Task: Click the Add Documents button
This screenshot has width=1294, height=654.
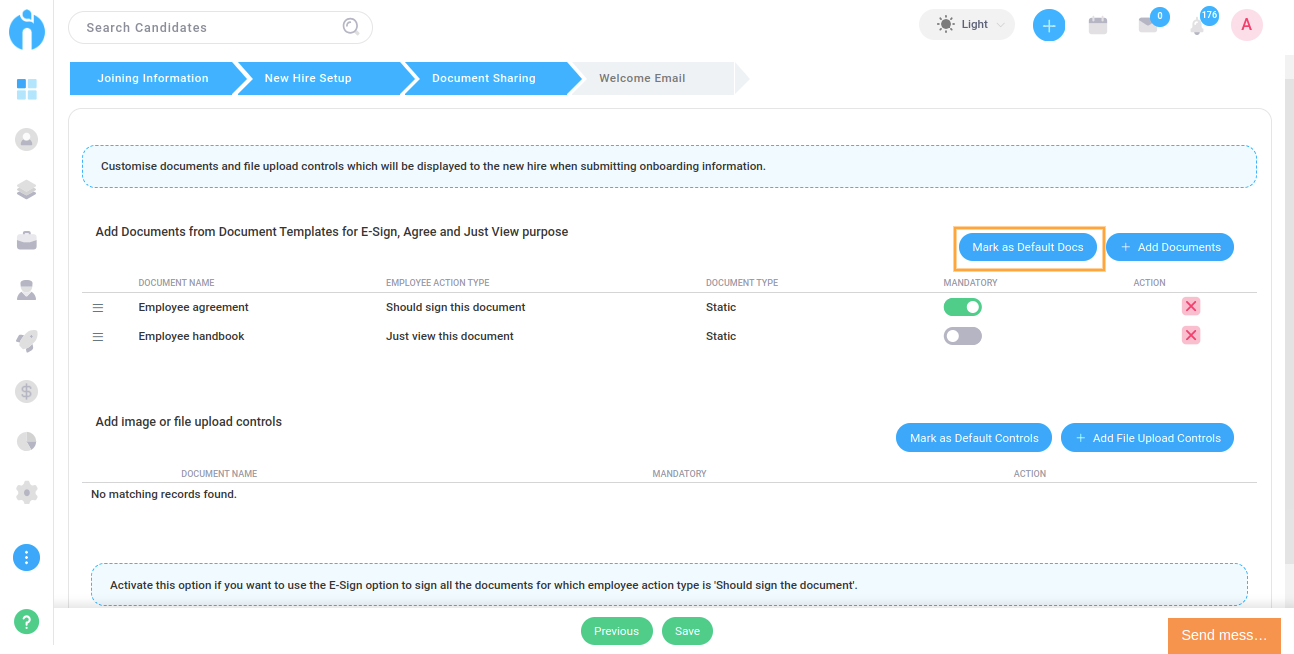Action: (x=1170, y=247)
